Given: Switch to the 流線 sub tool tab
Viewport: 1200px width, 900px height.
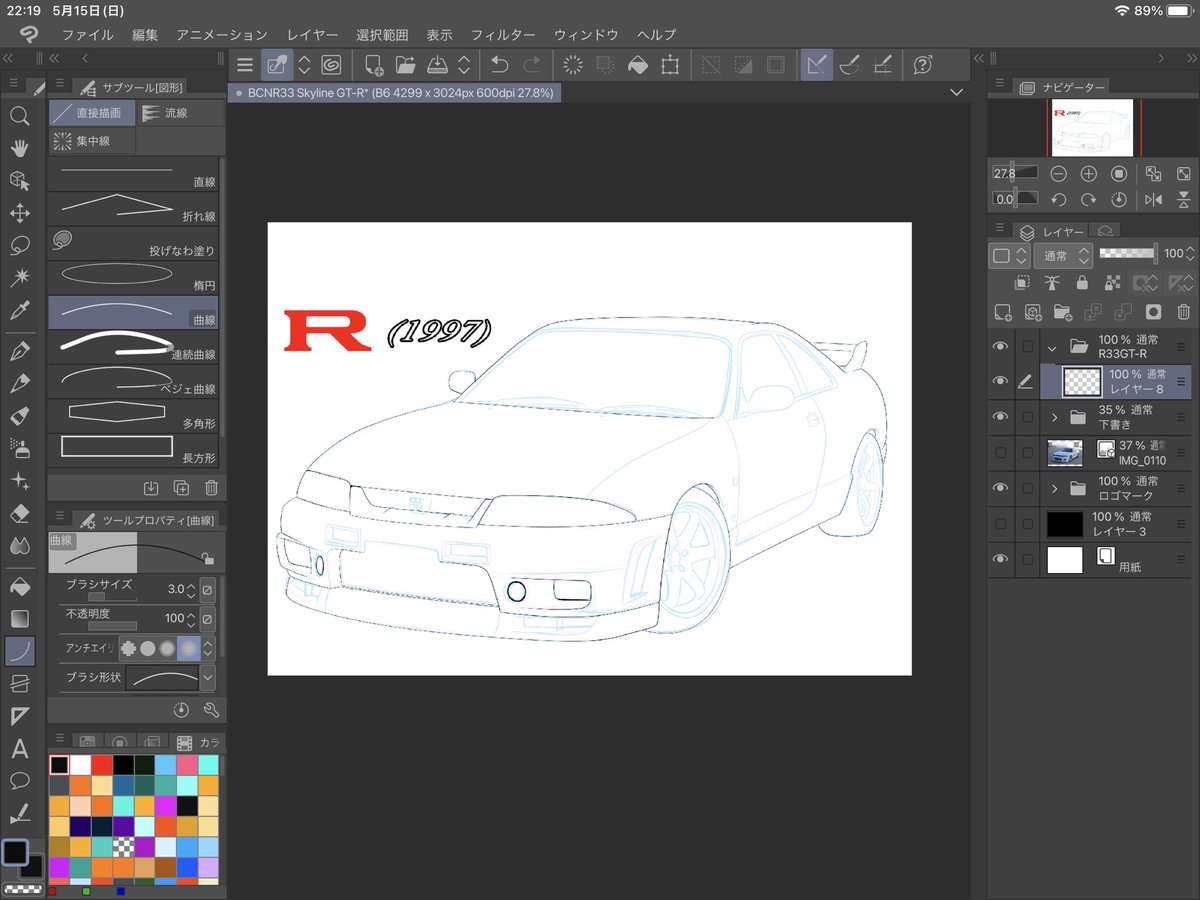Looking at the screenshot, I should click(x=180, y=113).
